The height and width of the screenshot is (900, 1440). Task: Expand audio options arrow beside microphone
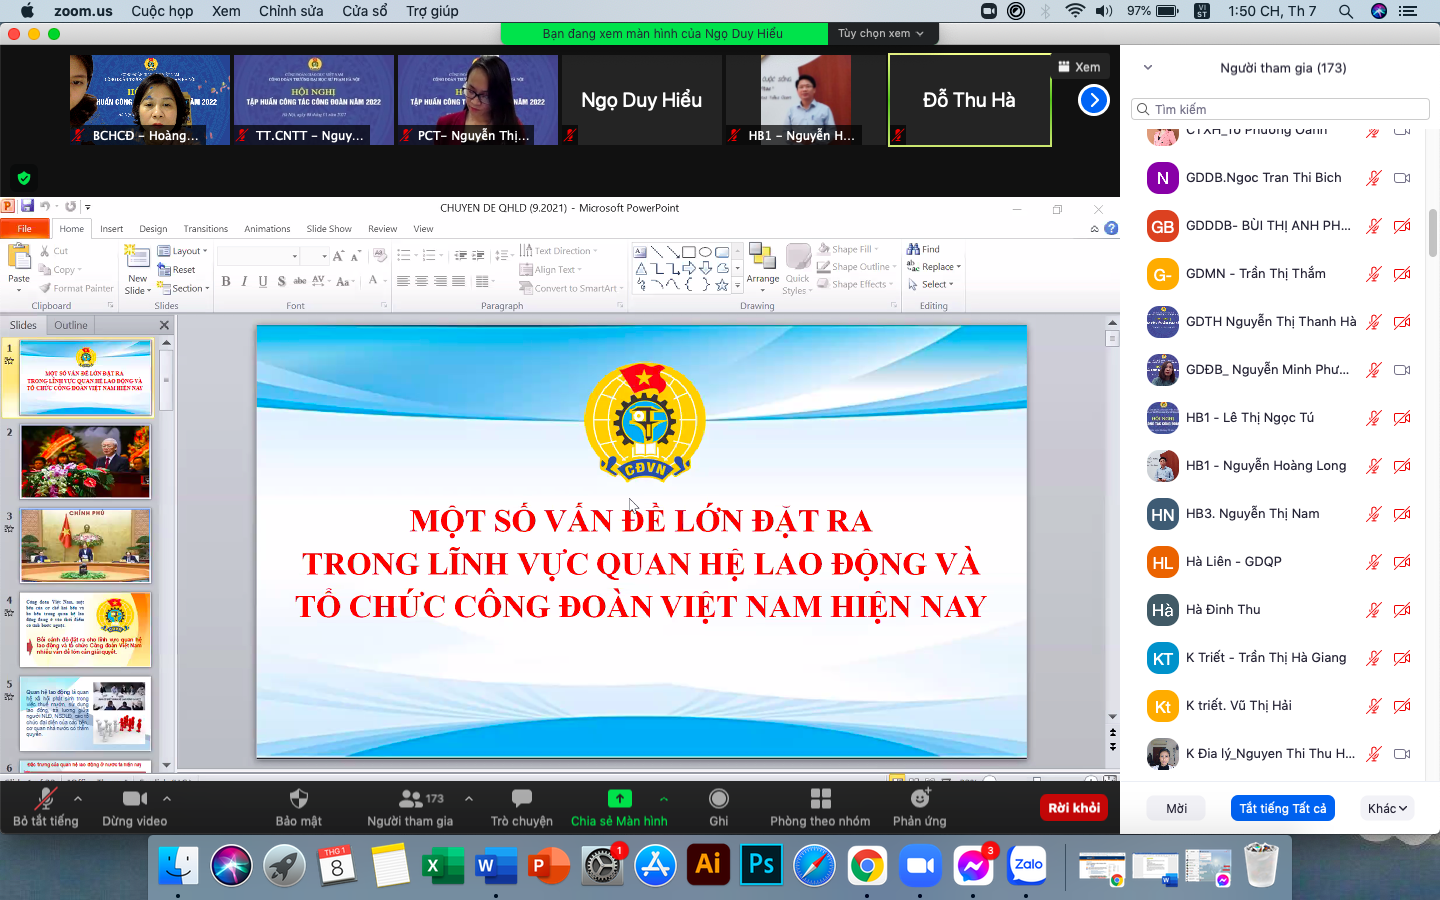(78, 798)
